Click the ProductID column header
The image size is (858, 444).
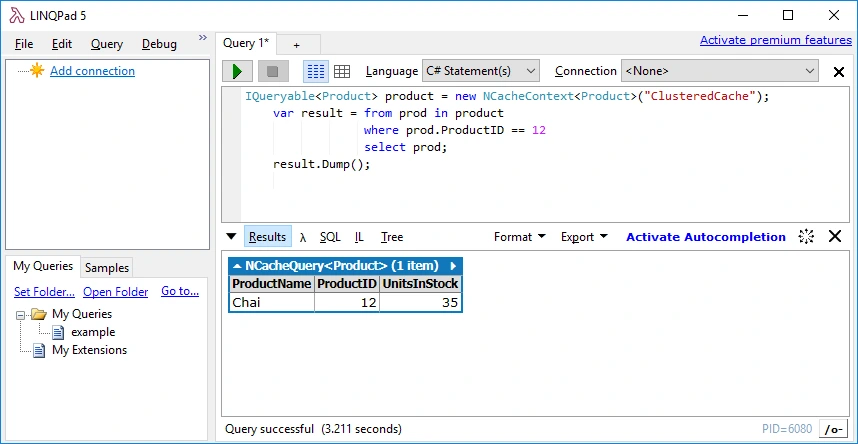click(347, 284)
